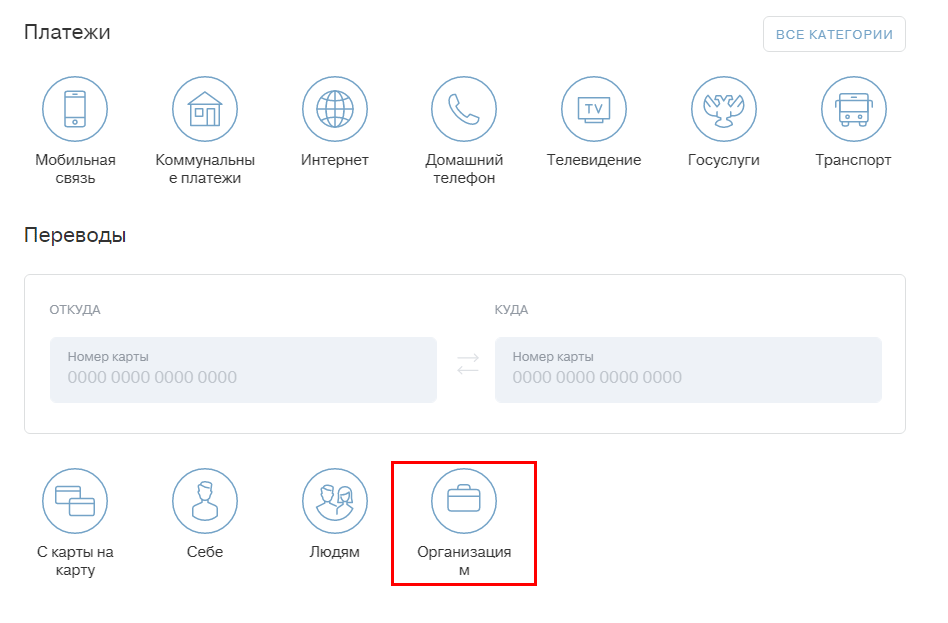The image size is (948, 623).
Task: Click the Организациям text label
Action: pos(464,561)
